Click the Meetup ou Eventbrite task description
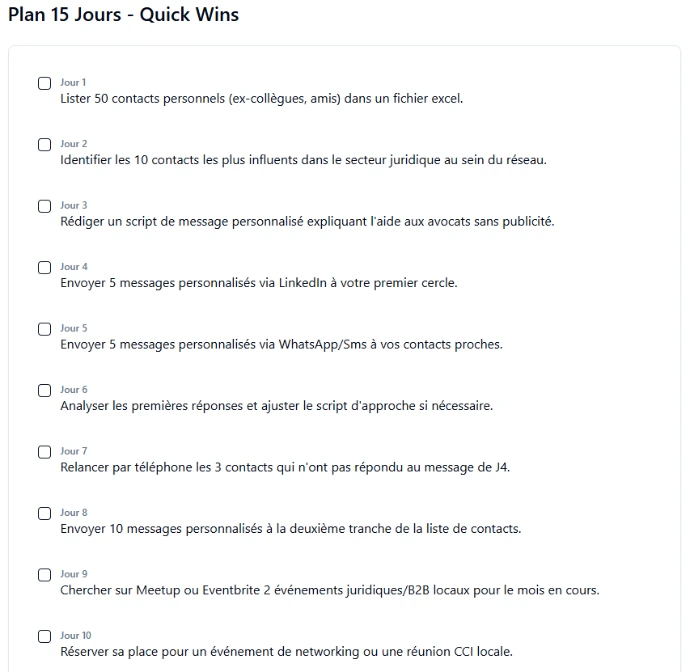Viewport: 690px width, 672px height. (329, 590)
